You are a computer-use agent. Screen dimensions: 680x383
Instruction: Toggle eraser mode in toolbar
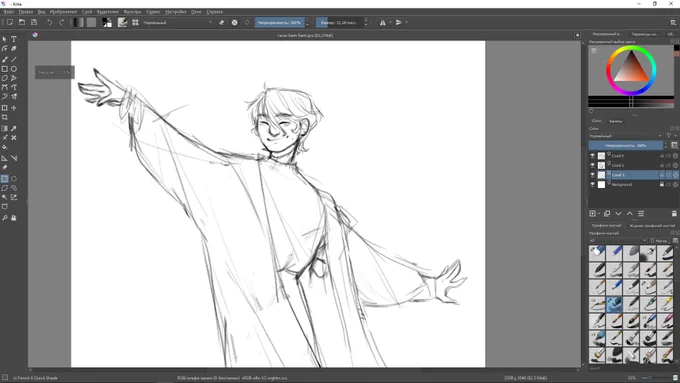pyautogui.click(x=222, y=22)
